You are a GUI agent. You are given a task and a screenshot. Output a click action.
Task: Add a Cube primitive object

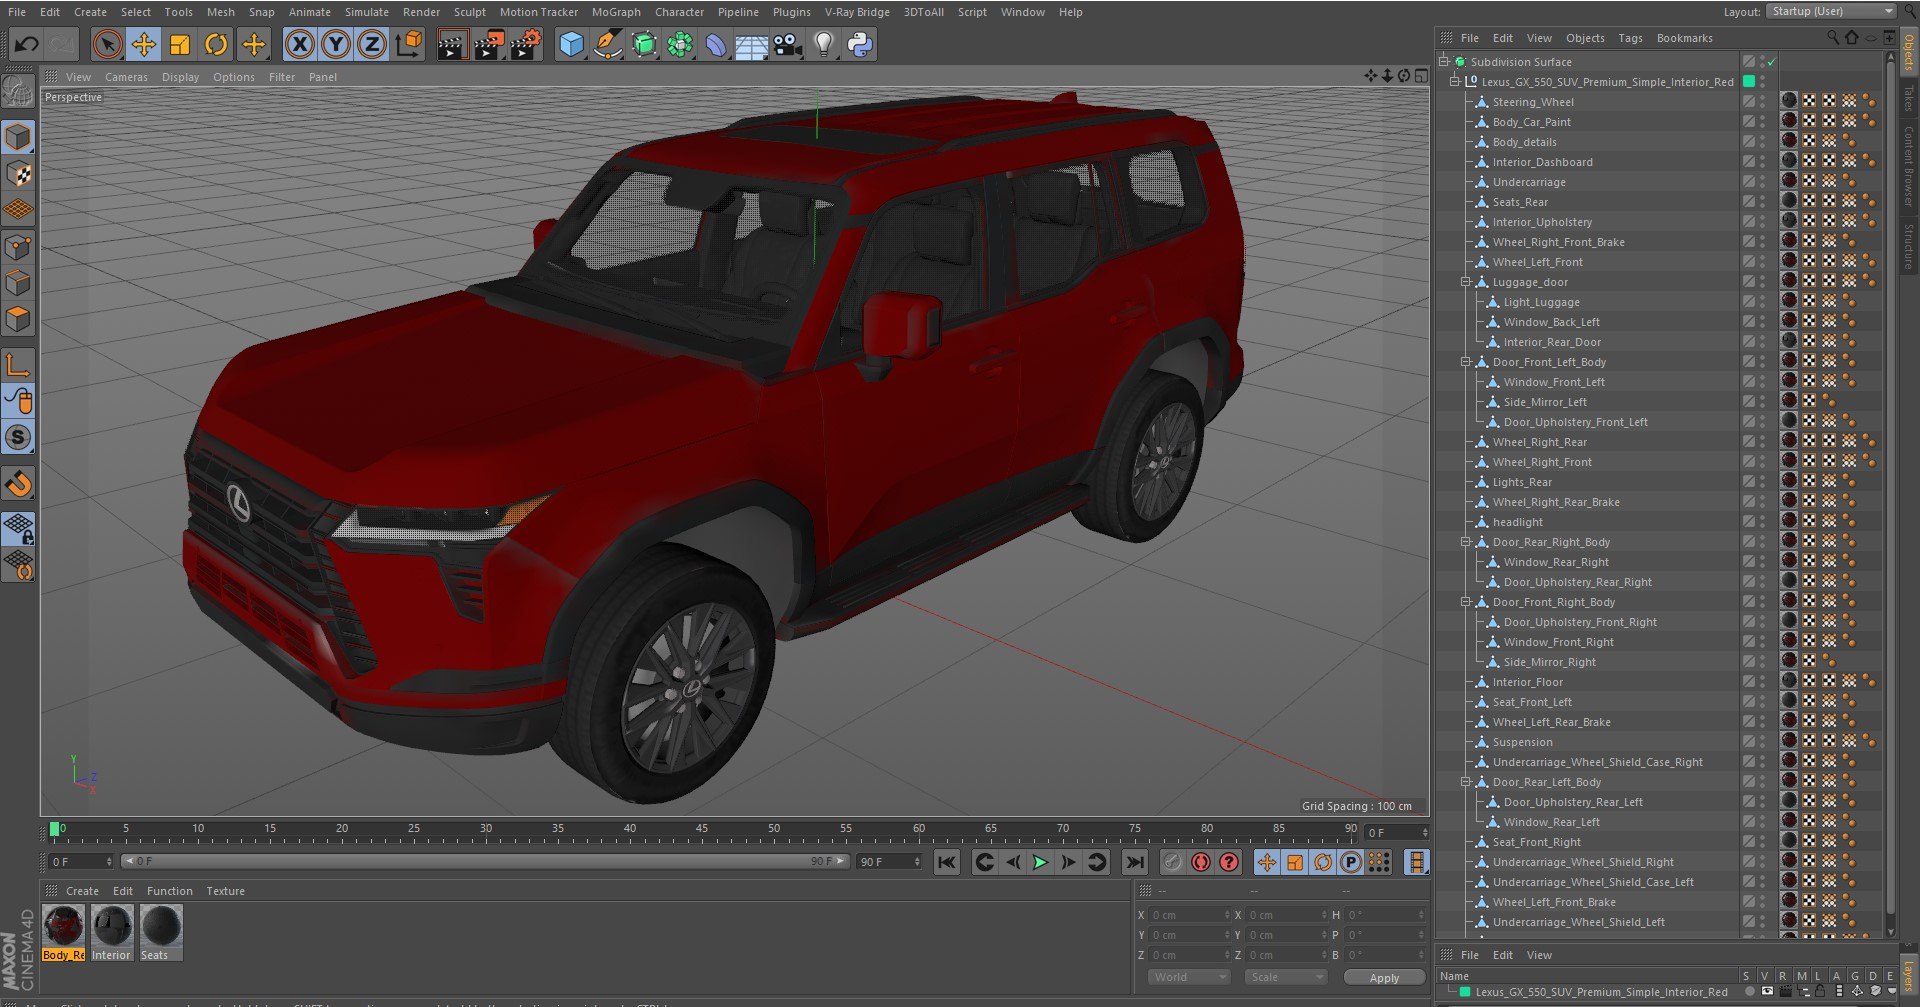click(571, 44)
